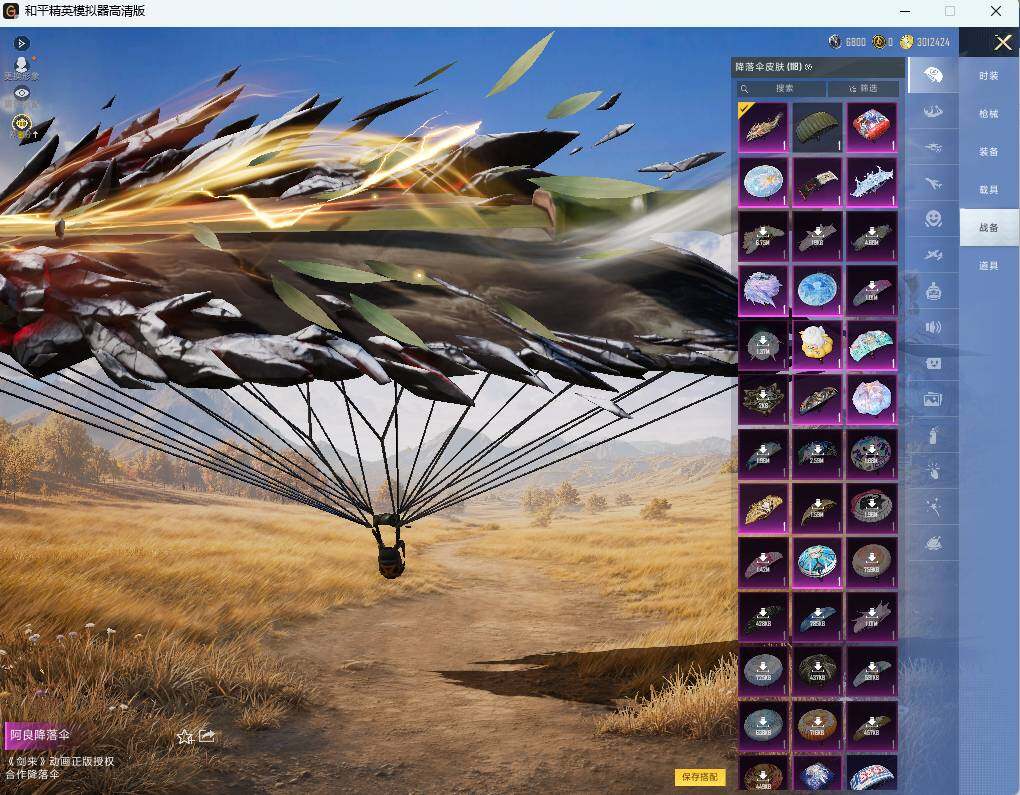Open the 道具 tab

click(989, 265)
